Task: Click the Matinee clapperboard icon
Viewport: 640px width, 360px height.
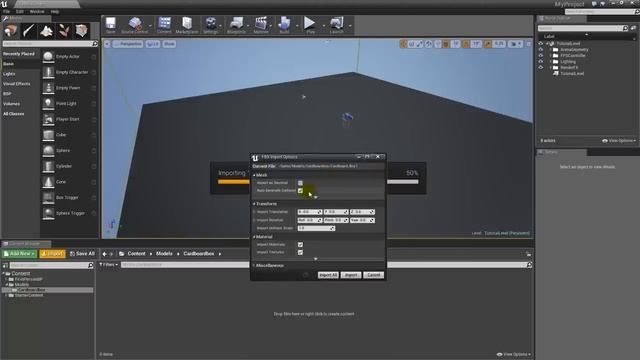Action: [261, 25]
